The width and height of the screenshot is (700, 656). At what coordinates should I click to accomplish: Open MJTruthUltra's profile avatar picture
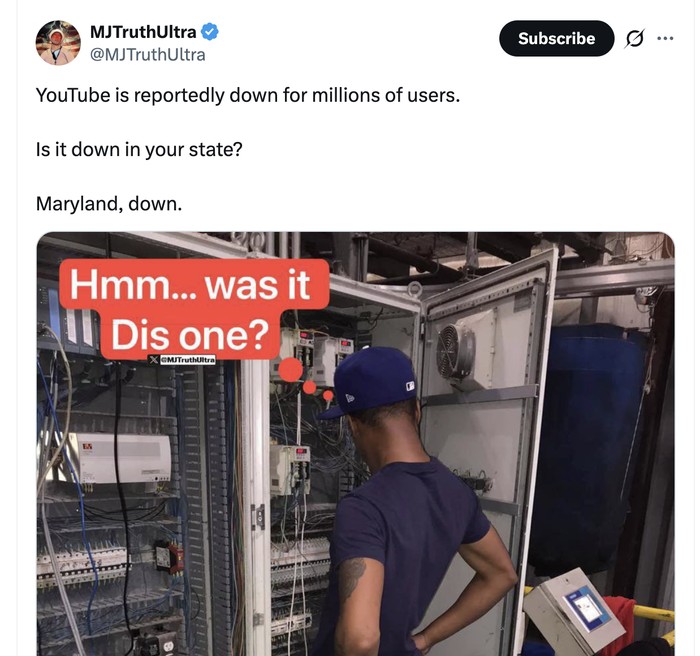tap(58, 42)
